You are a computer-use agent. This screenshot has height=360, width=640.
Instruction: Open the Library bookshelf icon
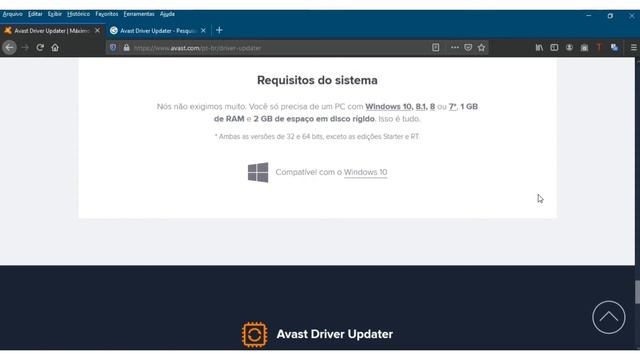[x=539, y=48]
